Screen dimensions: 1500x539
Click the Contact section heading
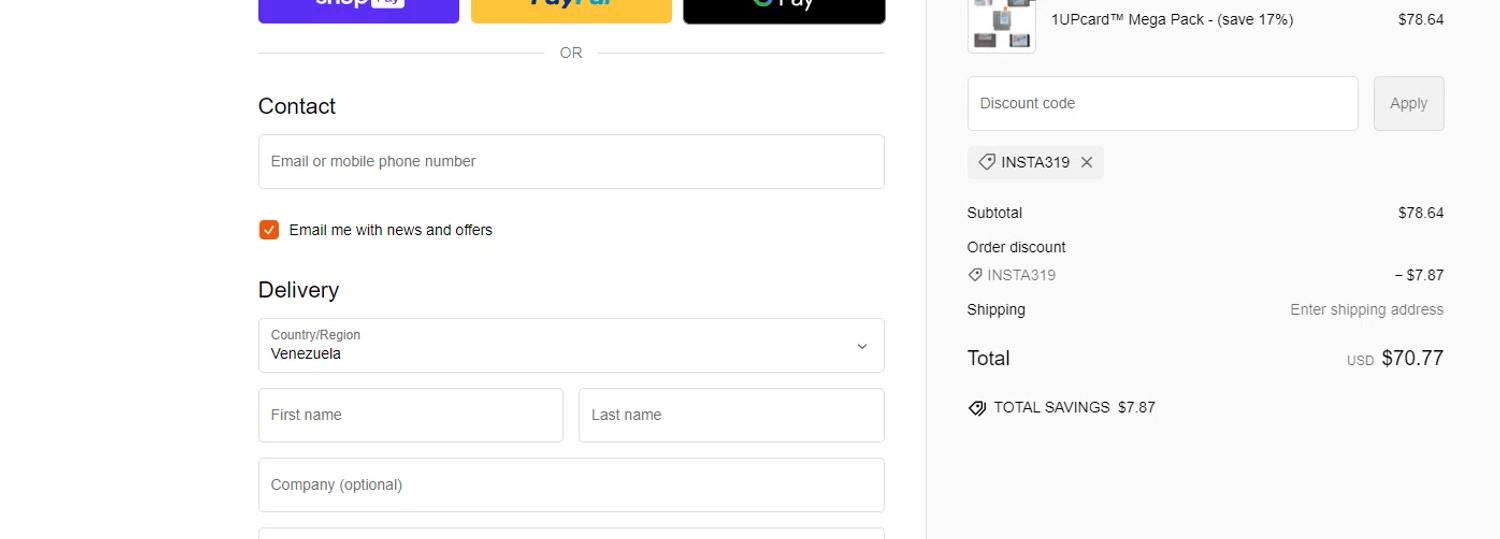click(x=297, y=106)
